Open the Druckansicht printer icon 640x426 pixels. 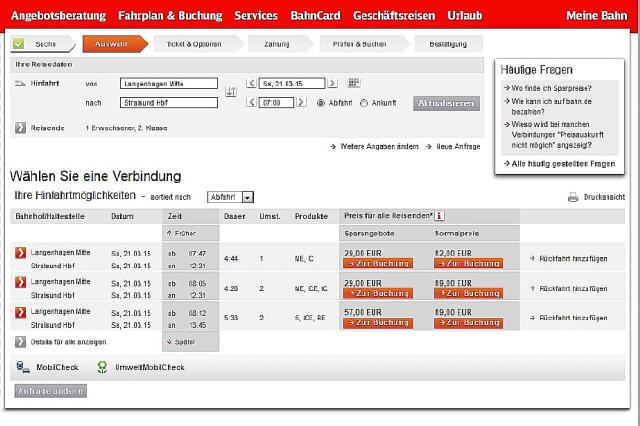tap(573, 197)
